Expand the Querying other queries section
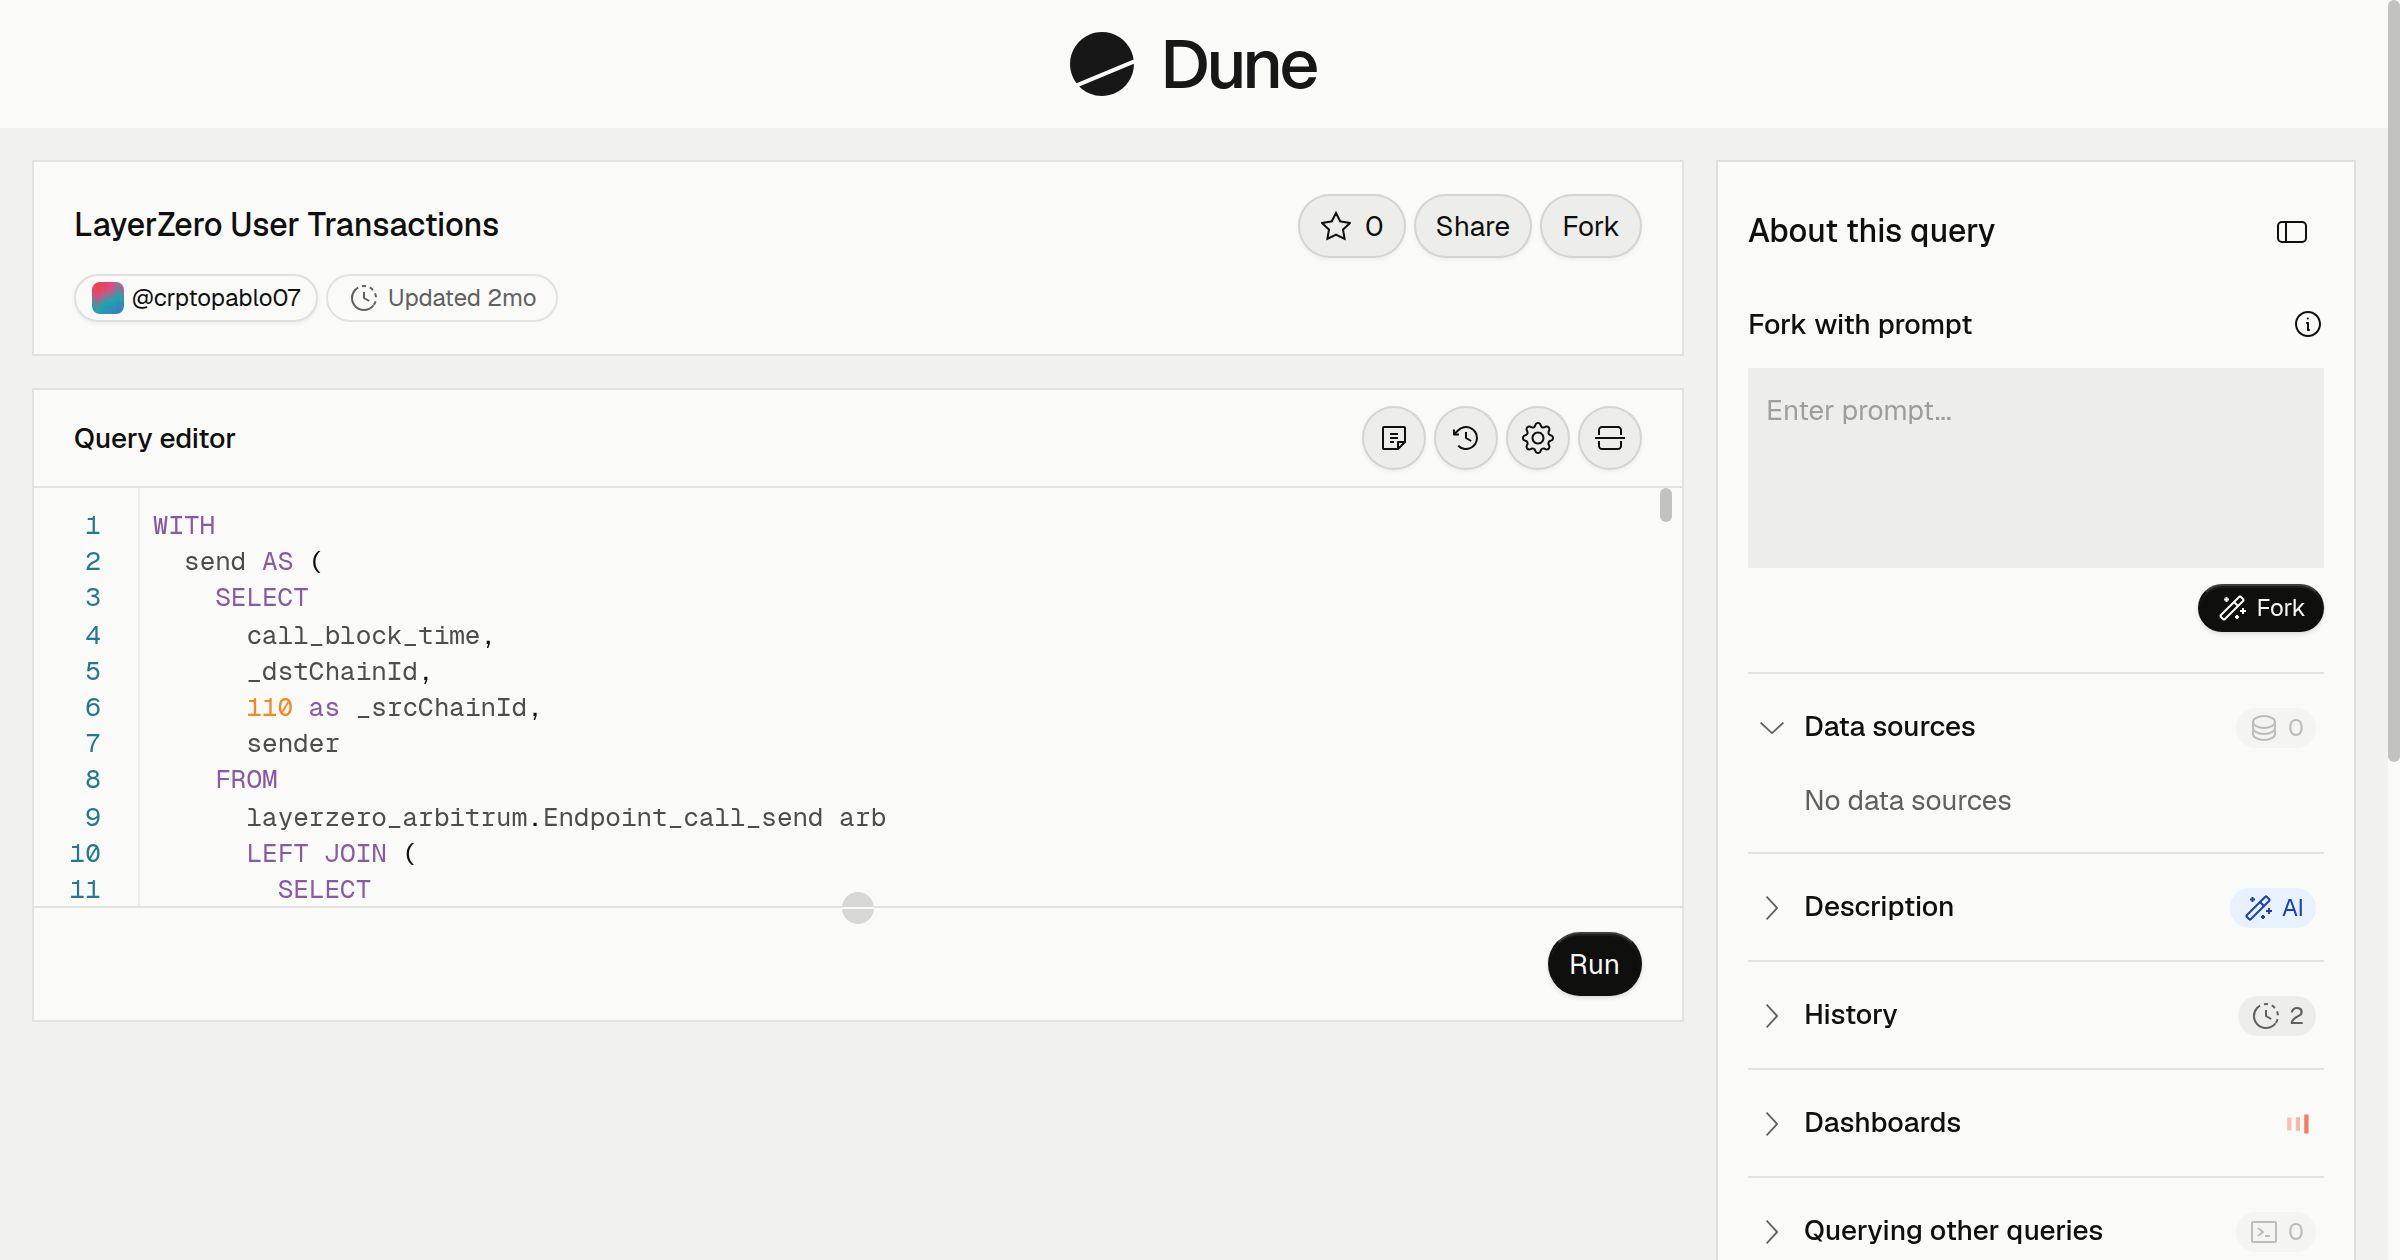This screenshot has width=2400, height=1260. point(1772,1231)
